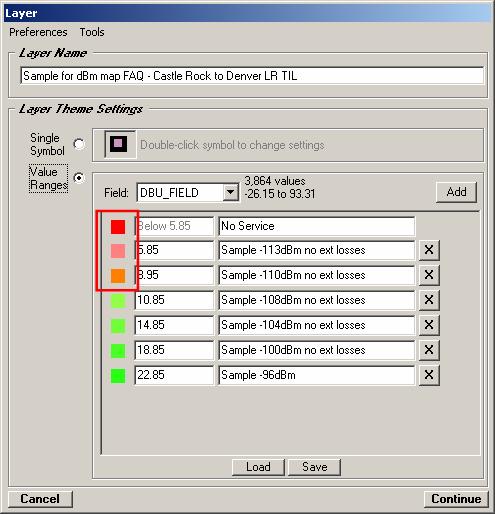The height and width of the screenshot is (514, 495).
Task: Select the Single Symbol radio button
Action: point(79,144)
